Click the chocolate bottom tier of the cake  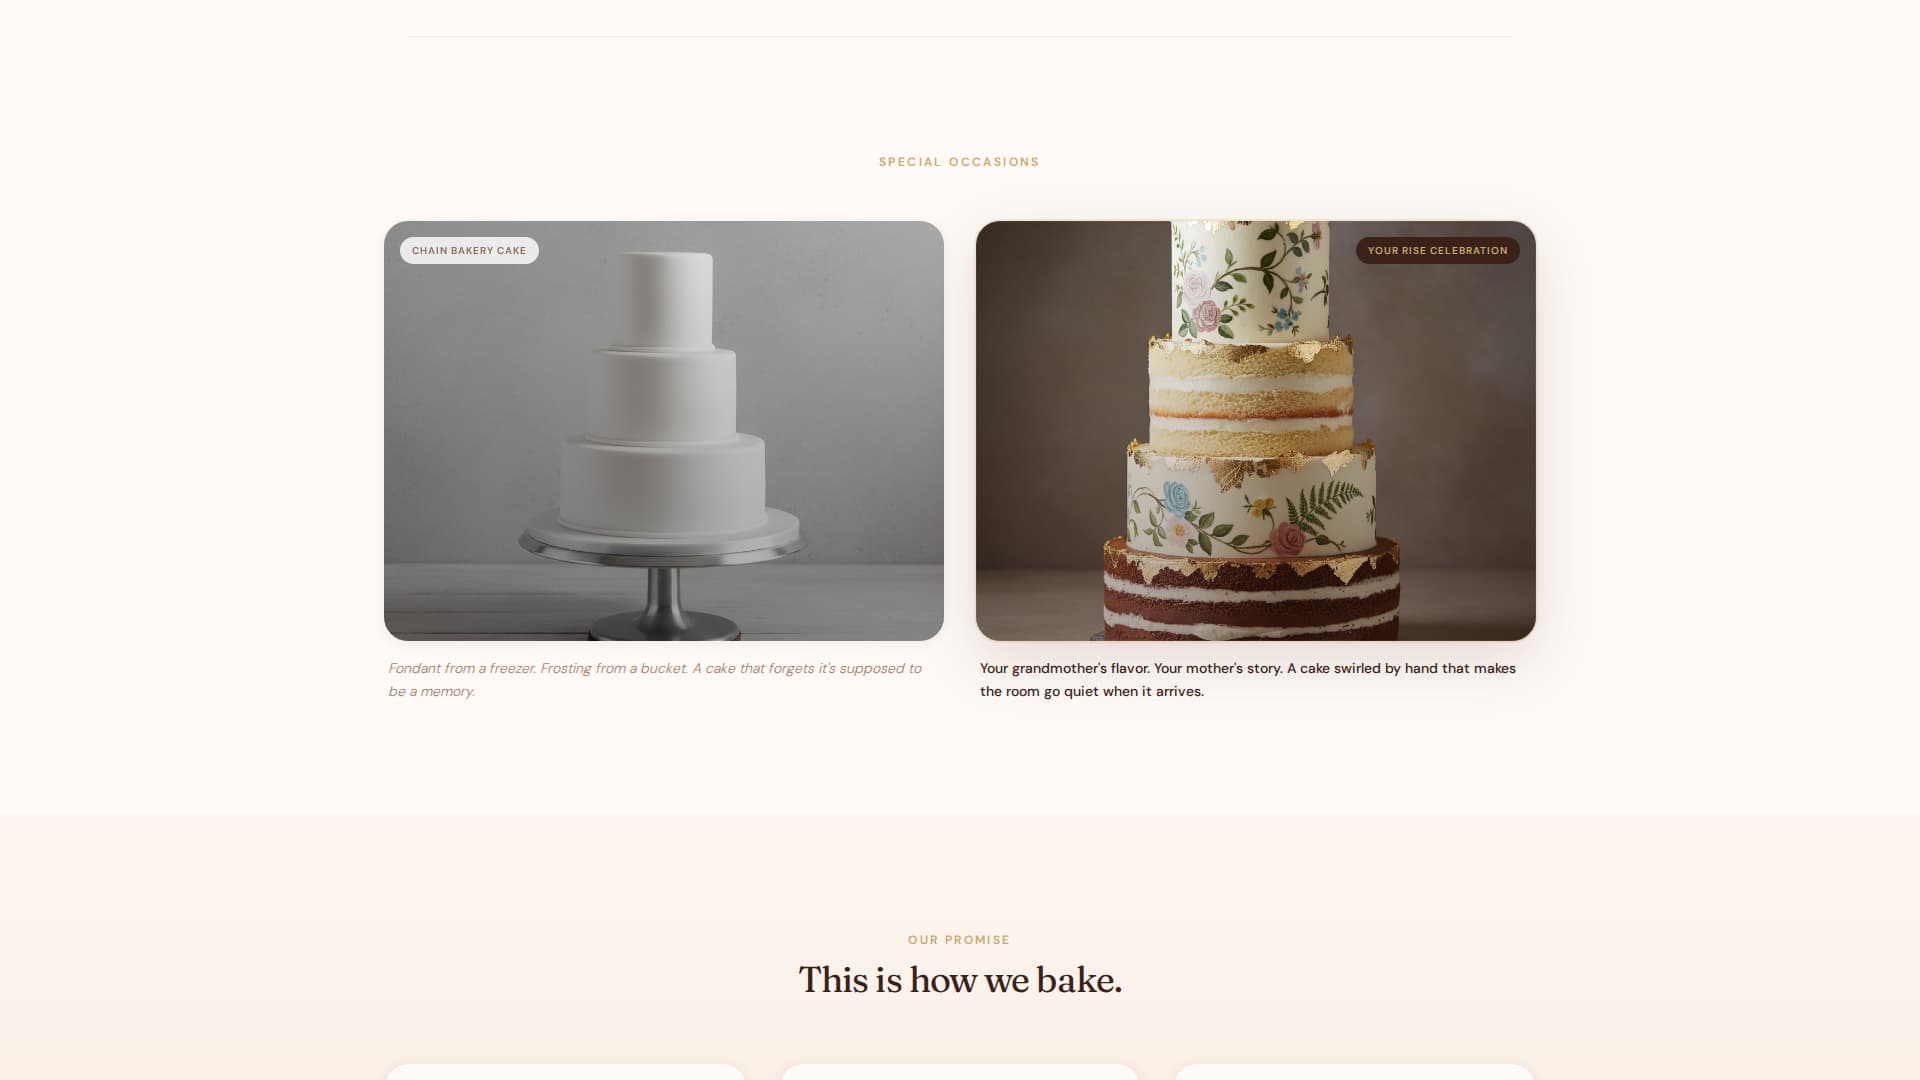1252,590
